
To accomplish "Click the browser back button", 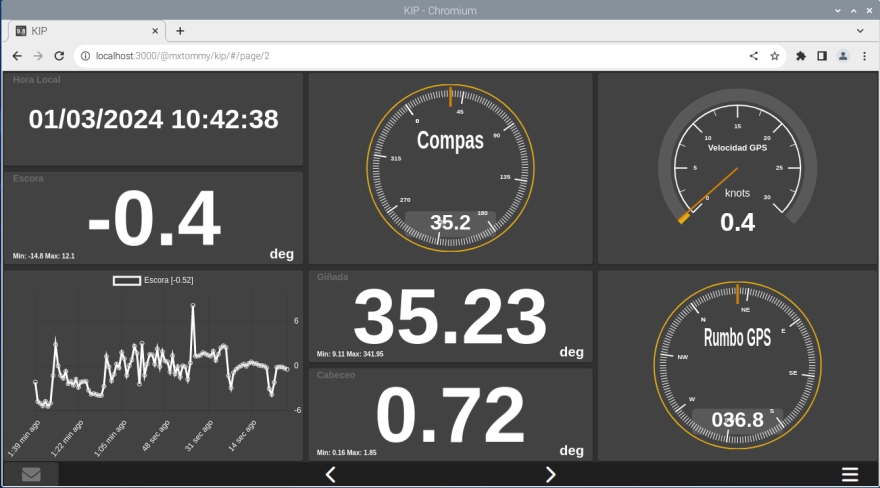I will 17,56.
